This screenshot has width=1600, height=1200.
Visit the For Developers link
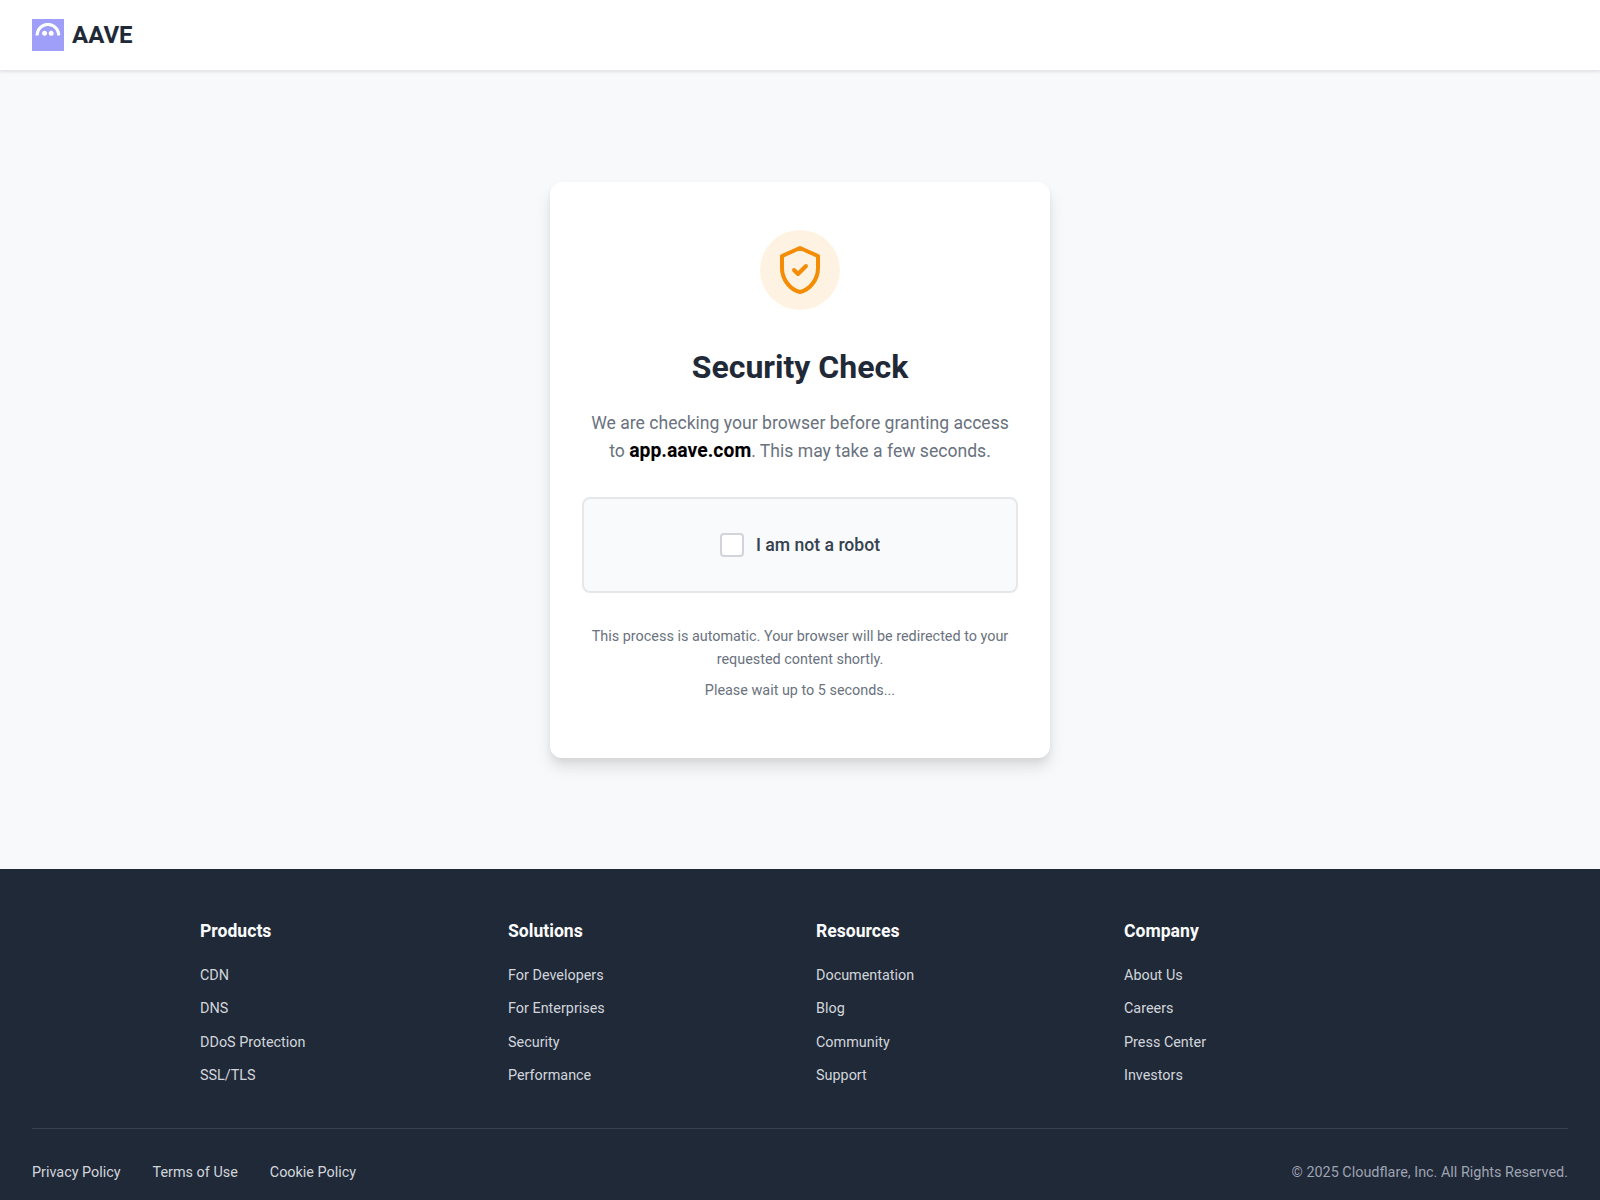click(x=556, y=975)
